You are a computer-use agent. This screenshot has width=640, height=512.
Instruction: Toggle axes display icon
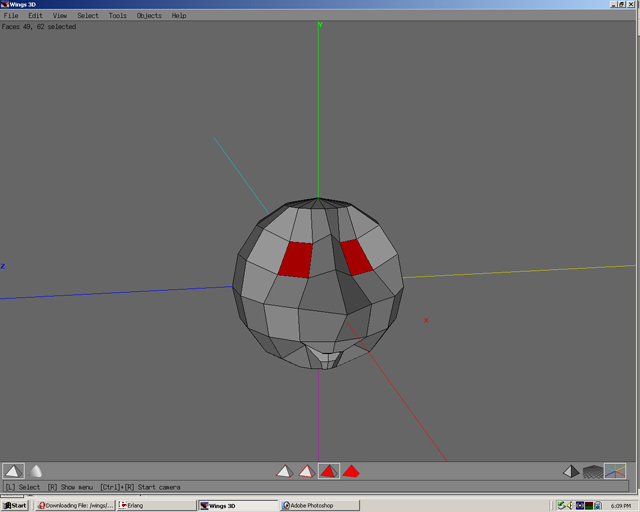coord(615,471)
